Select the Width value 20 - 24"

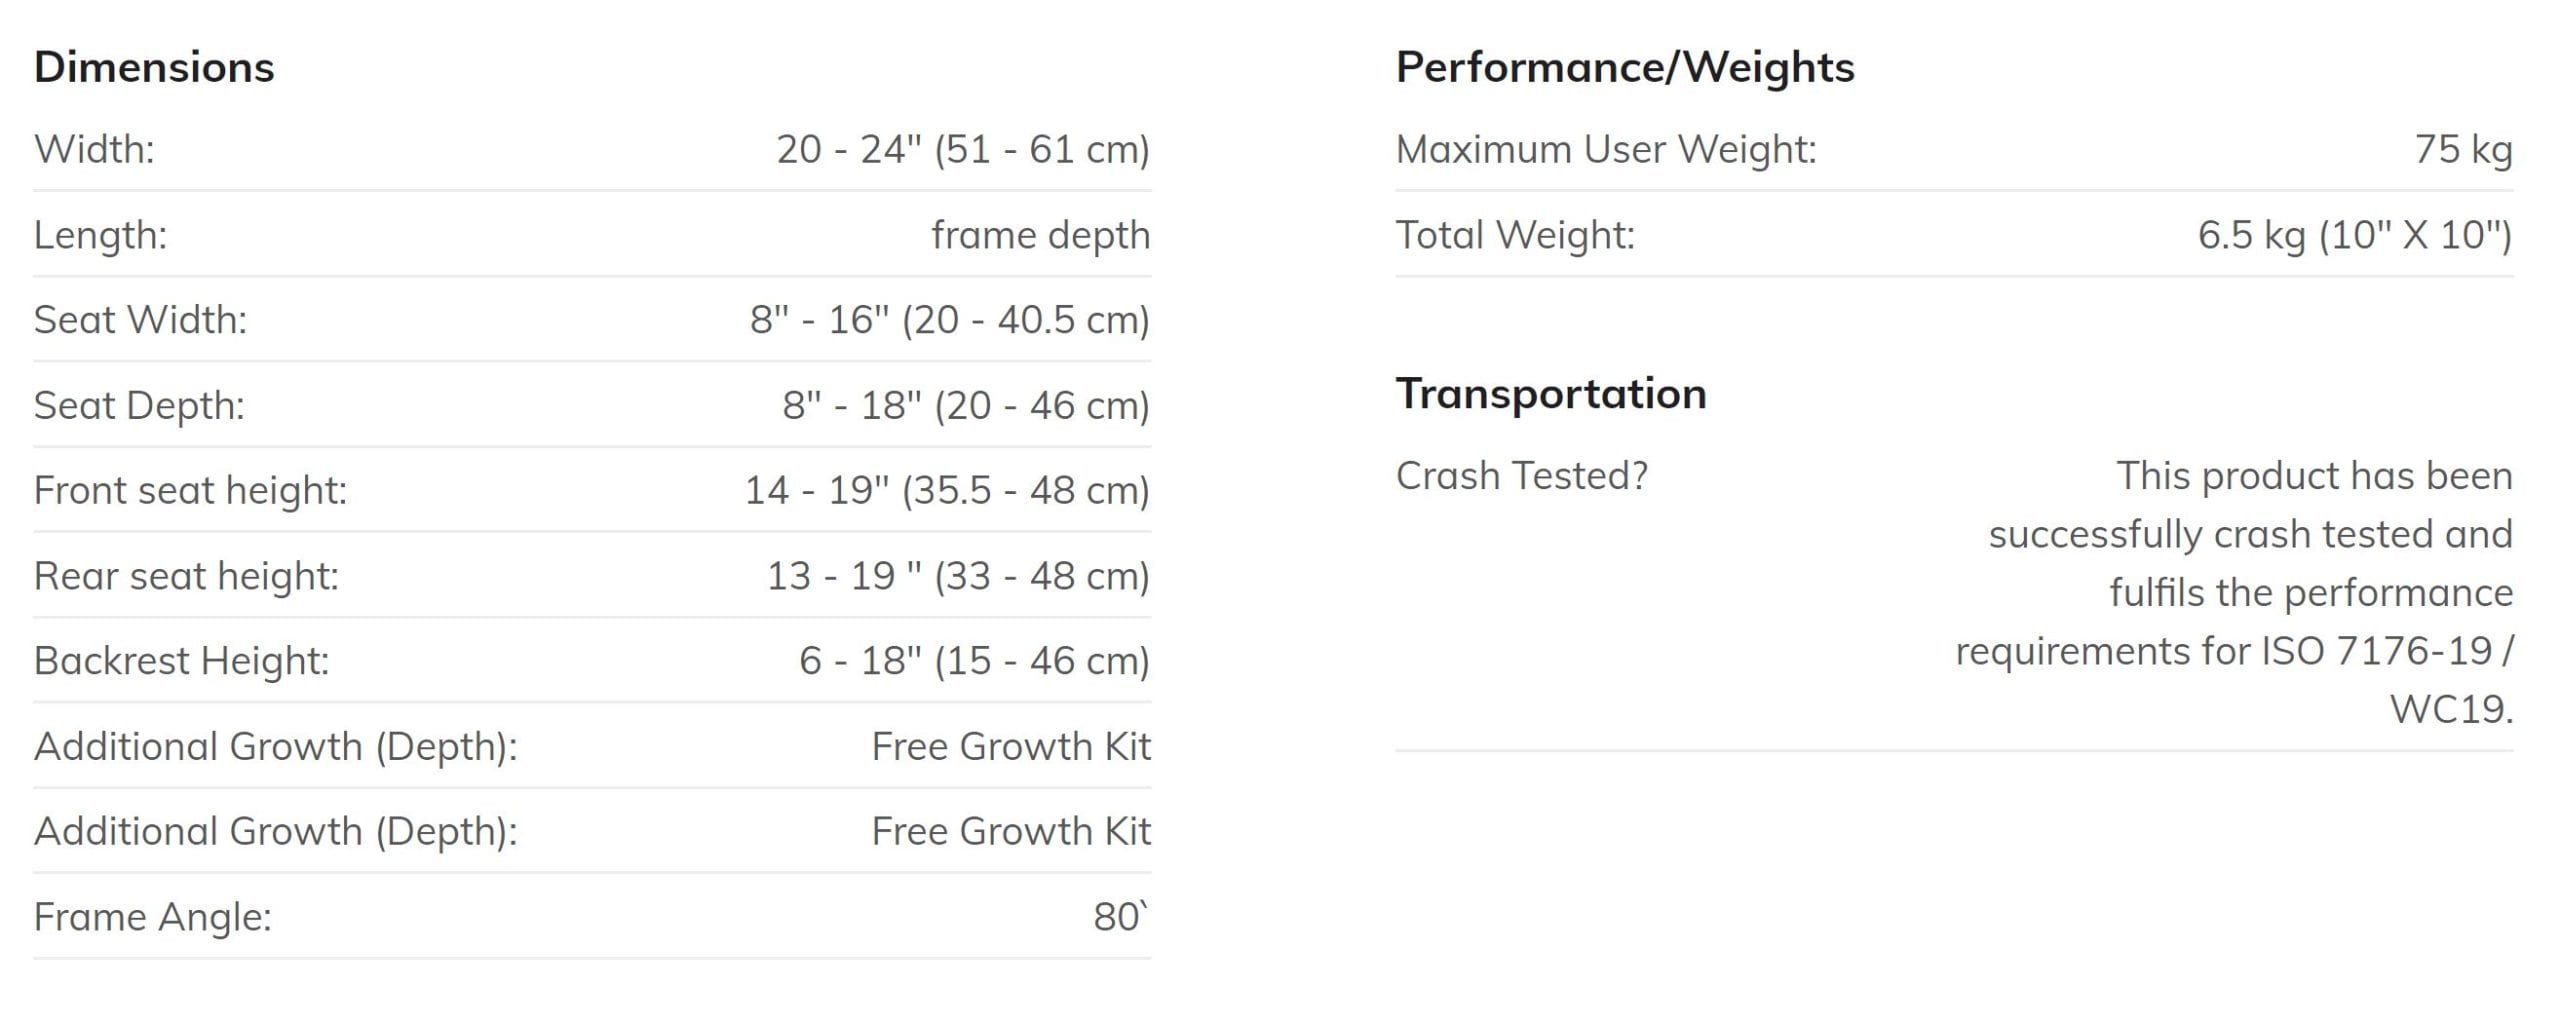962,149
